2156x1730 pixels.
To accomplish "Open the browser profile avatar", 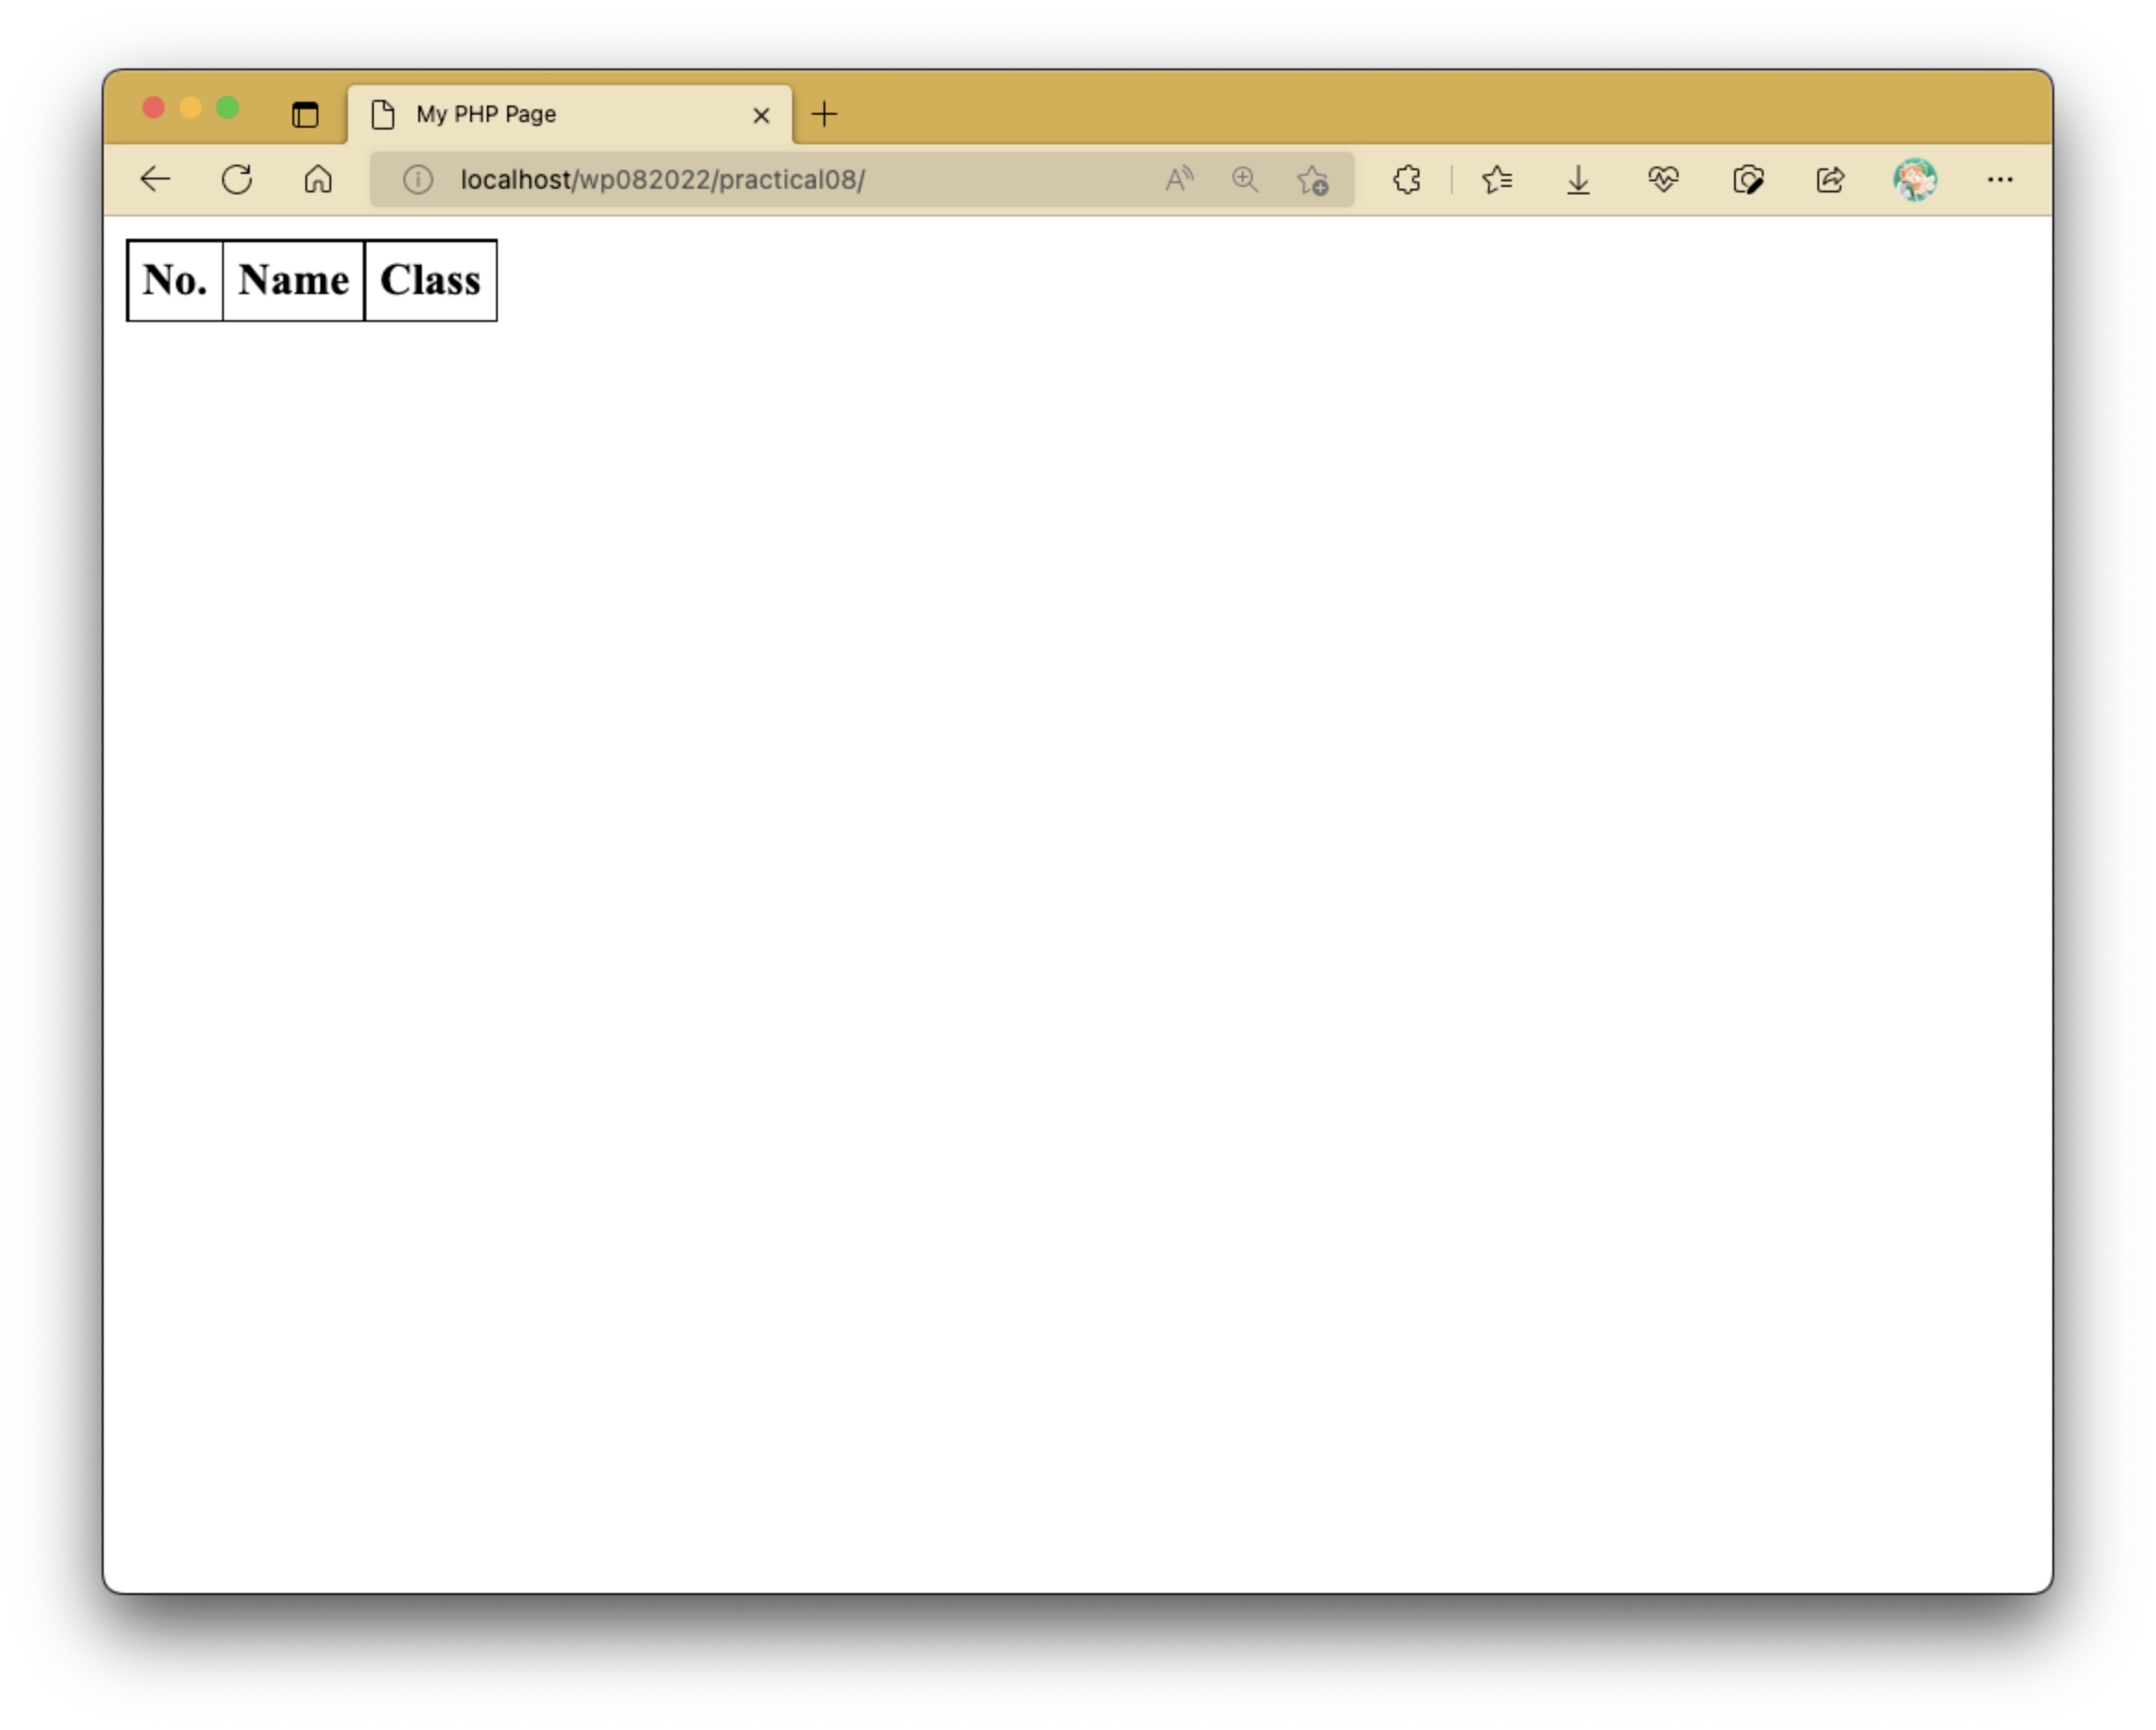I will point(1916,179).
